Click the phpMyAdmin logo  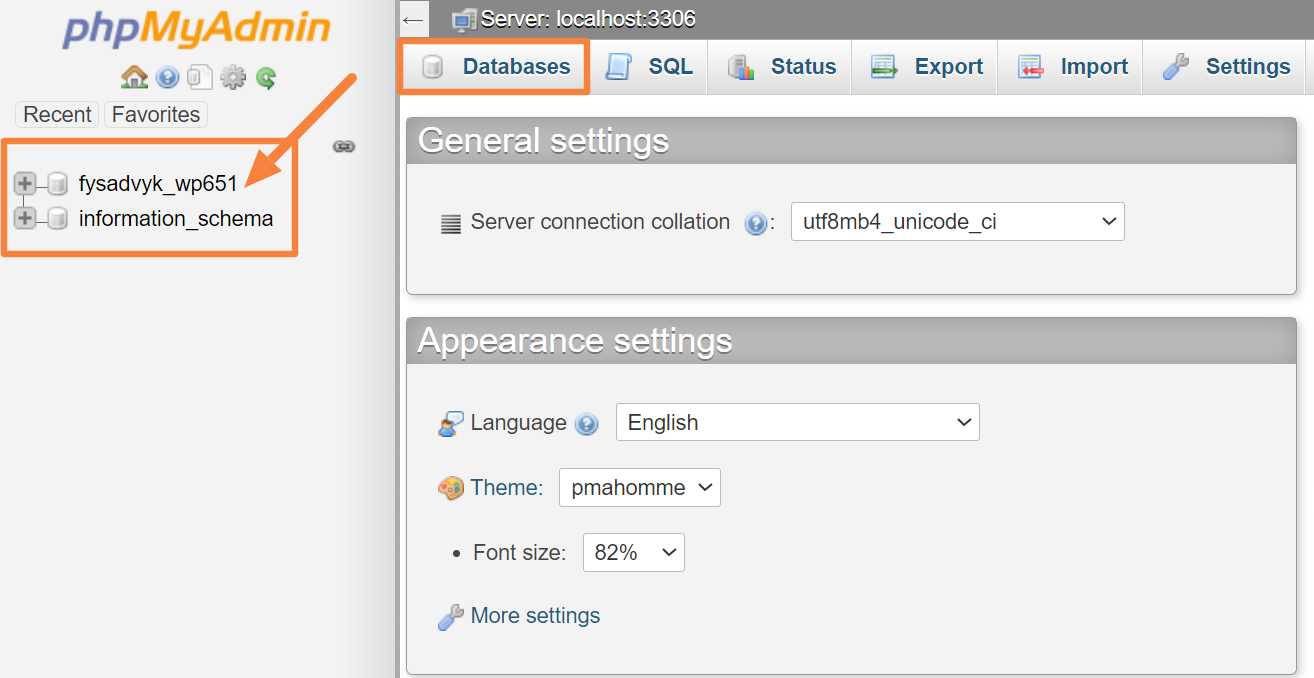196,29
